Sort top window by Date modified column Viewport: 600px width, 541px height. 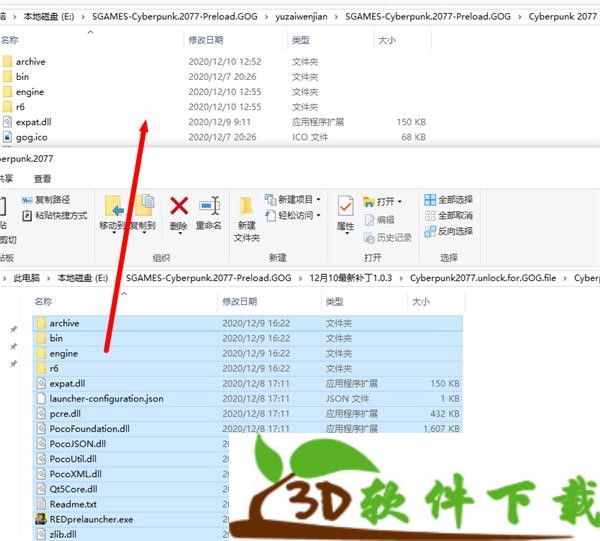pyautogui.click(x=206, y=40)
